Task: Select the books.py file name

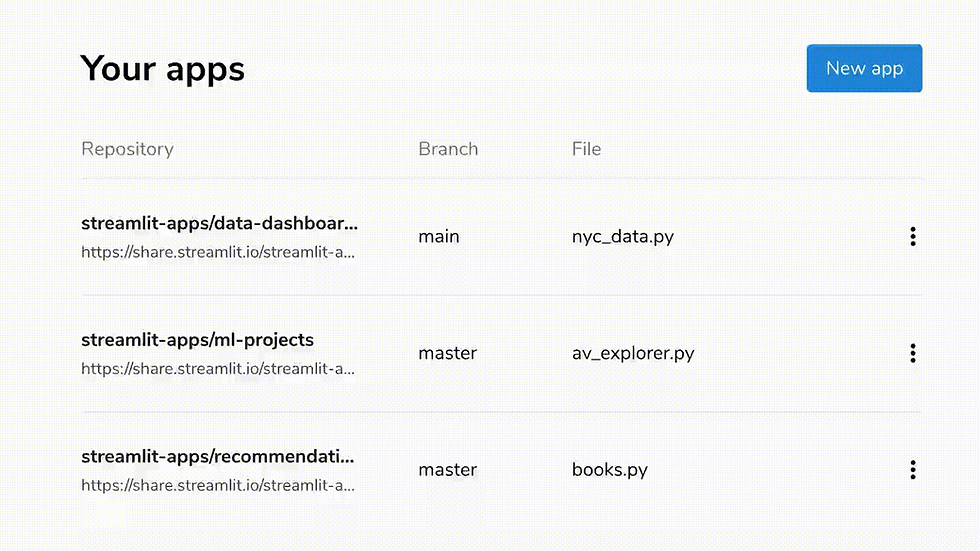Action: tap(610, 470)
